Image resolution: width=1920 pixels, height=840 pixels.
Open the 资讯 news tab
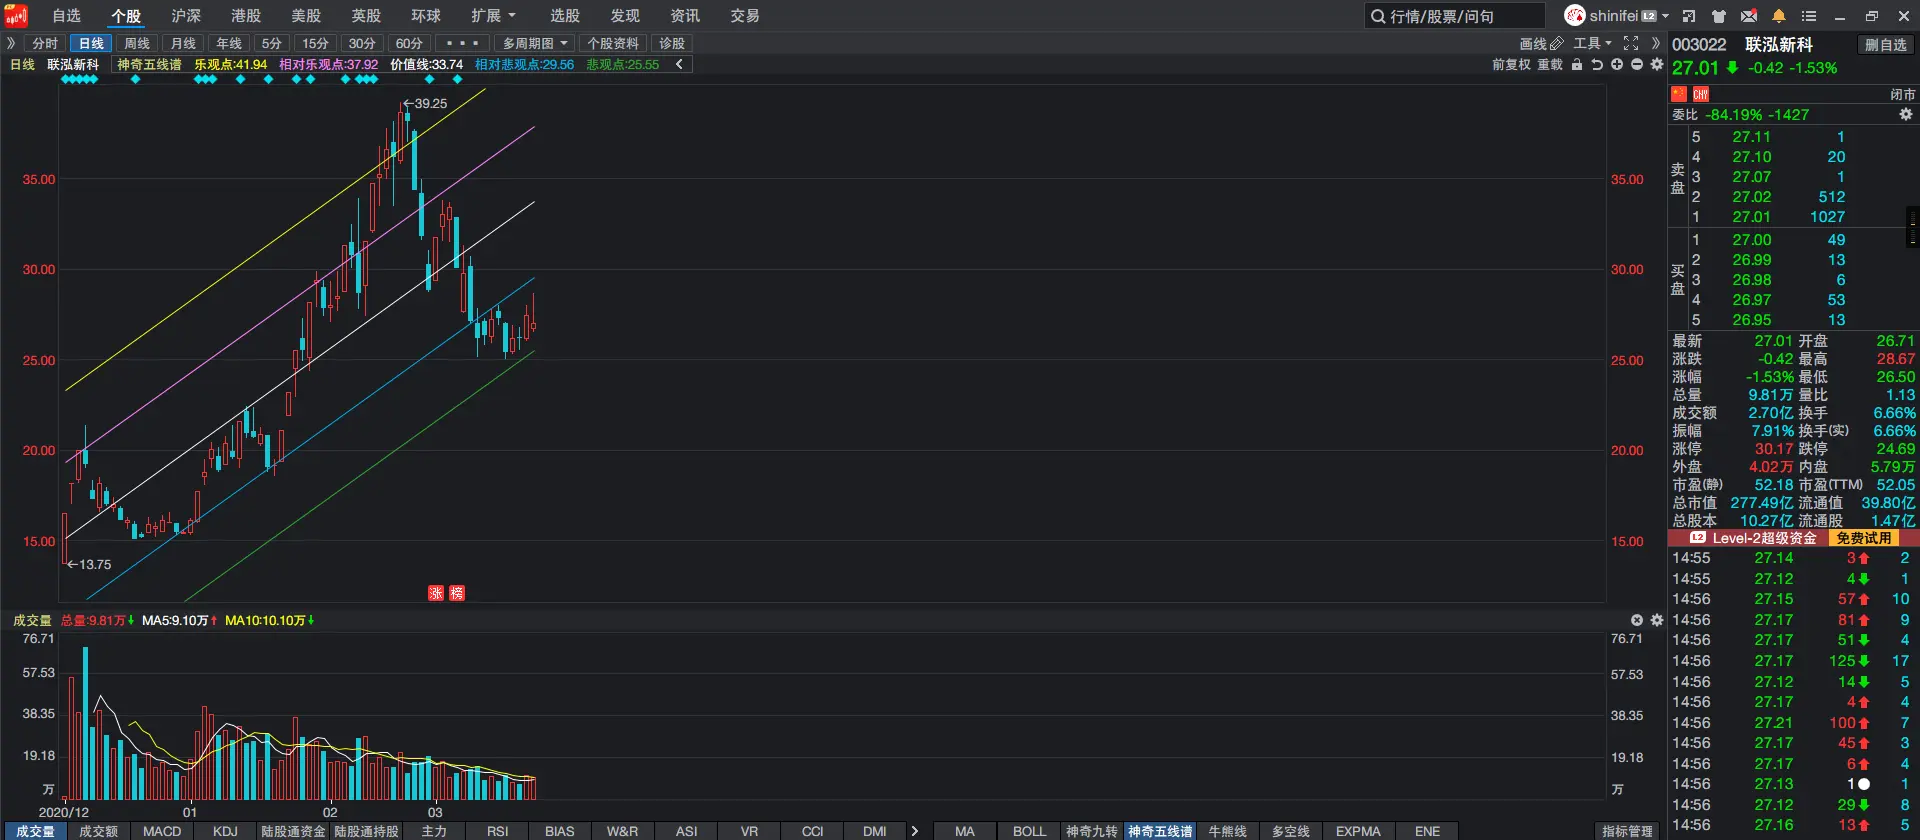[685, 16]
